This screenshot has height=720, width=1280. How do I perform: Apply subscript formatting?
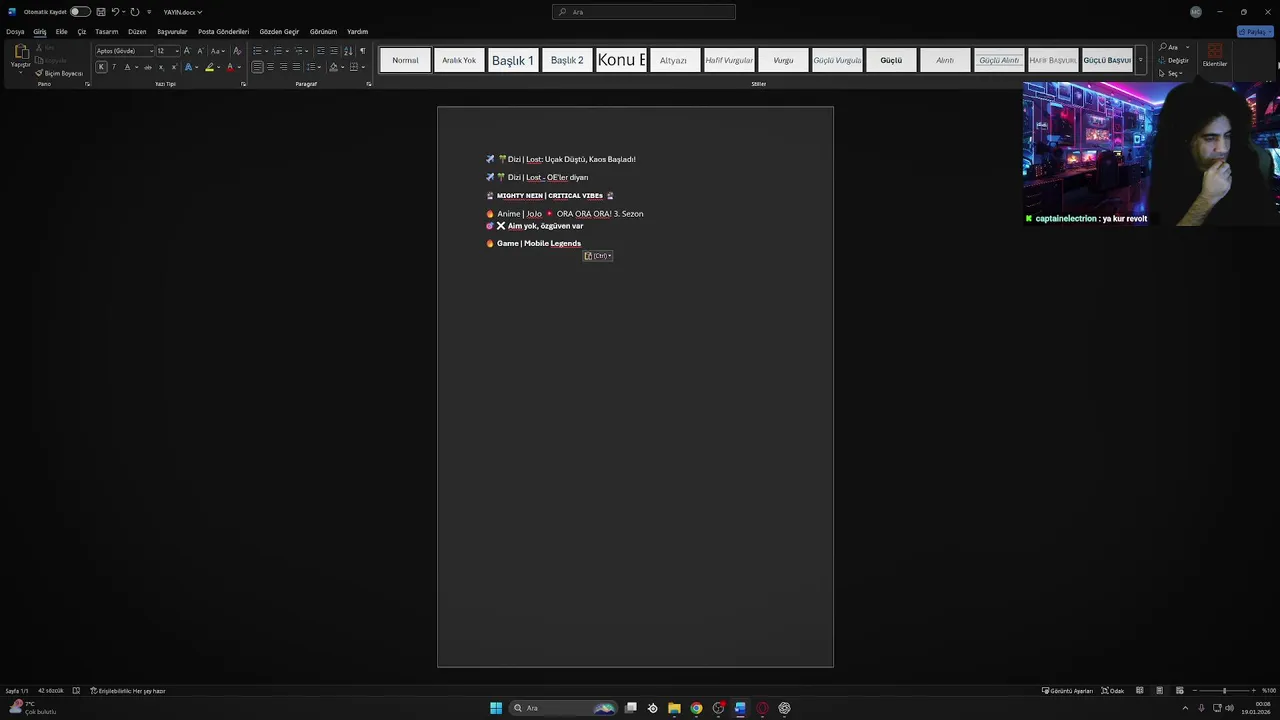161,67
